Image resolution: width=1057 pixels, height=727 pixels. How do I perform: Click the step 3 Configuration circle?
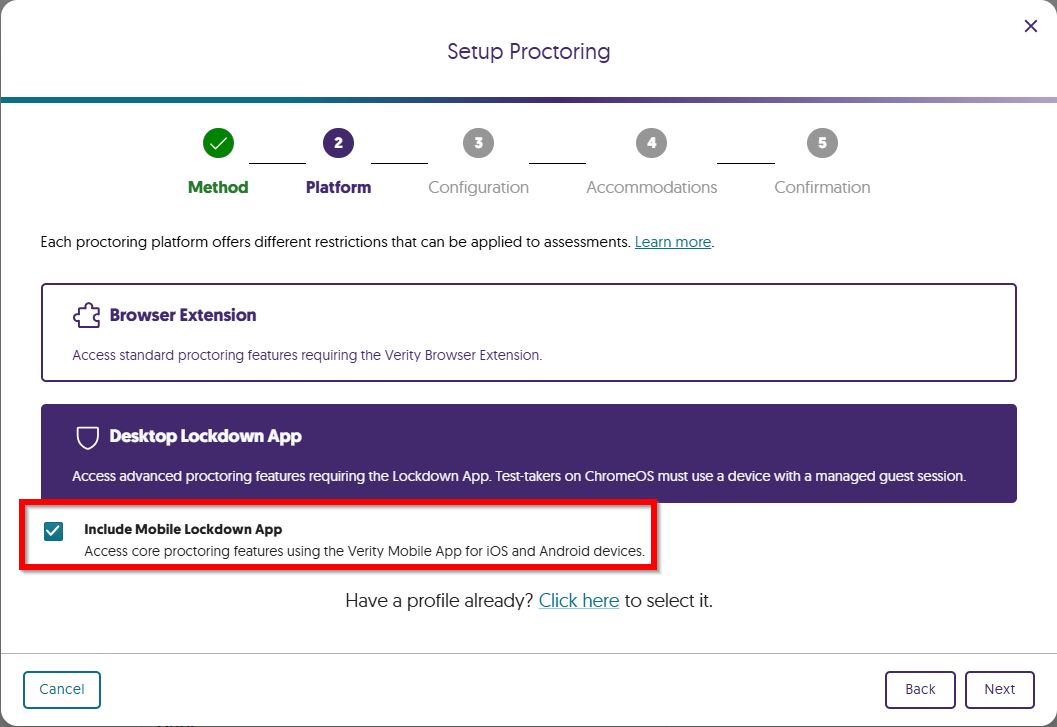(x=478, y=143)
